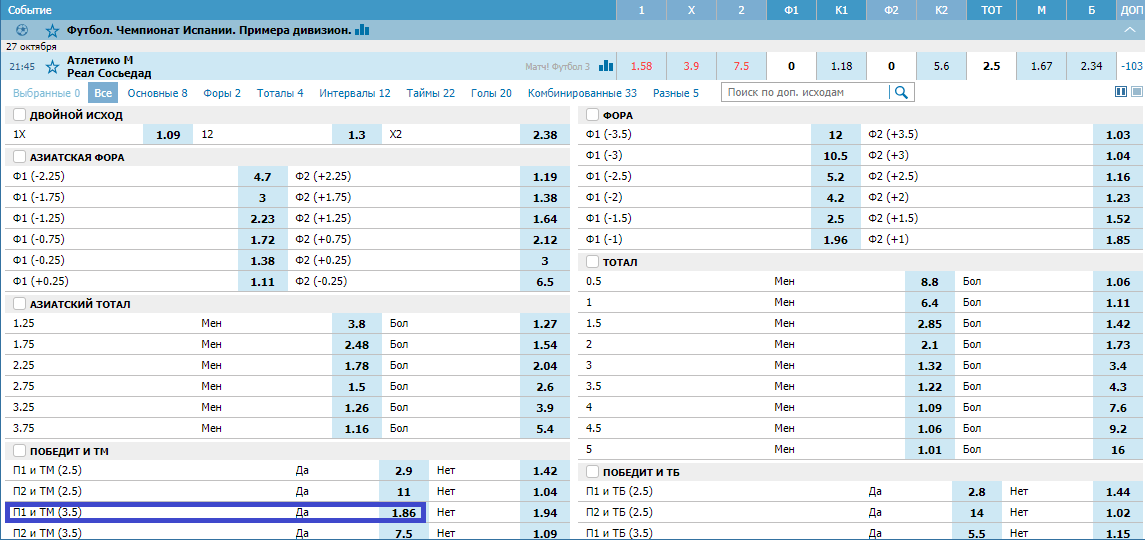Viewport: 1145px width, 540px height.
Task: Select Ф2 (+2.5) odds 1.16
Action: coord(1118,177)
